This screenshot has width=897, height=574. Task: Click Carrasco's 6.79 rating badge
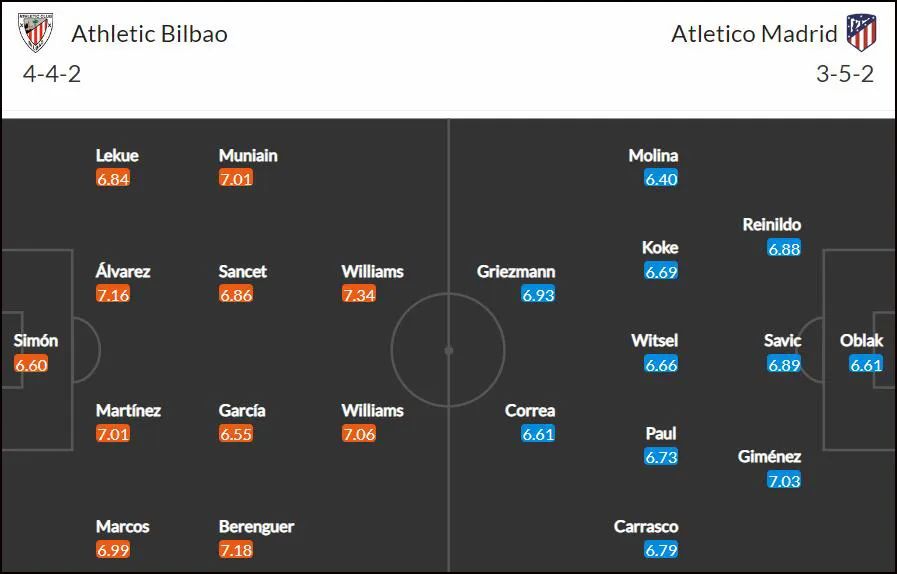point(661,550)
